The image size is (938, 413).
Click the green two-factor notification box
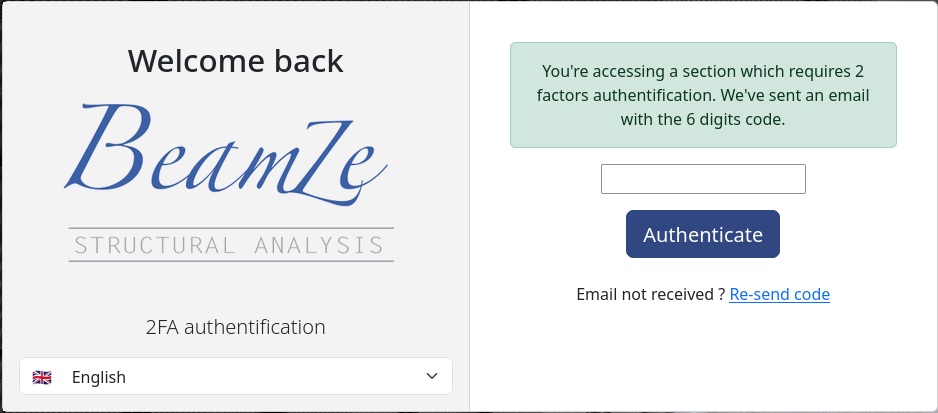pyautogui.click(x=703, y=95)
